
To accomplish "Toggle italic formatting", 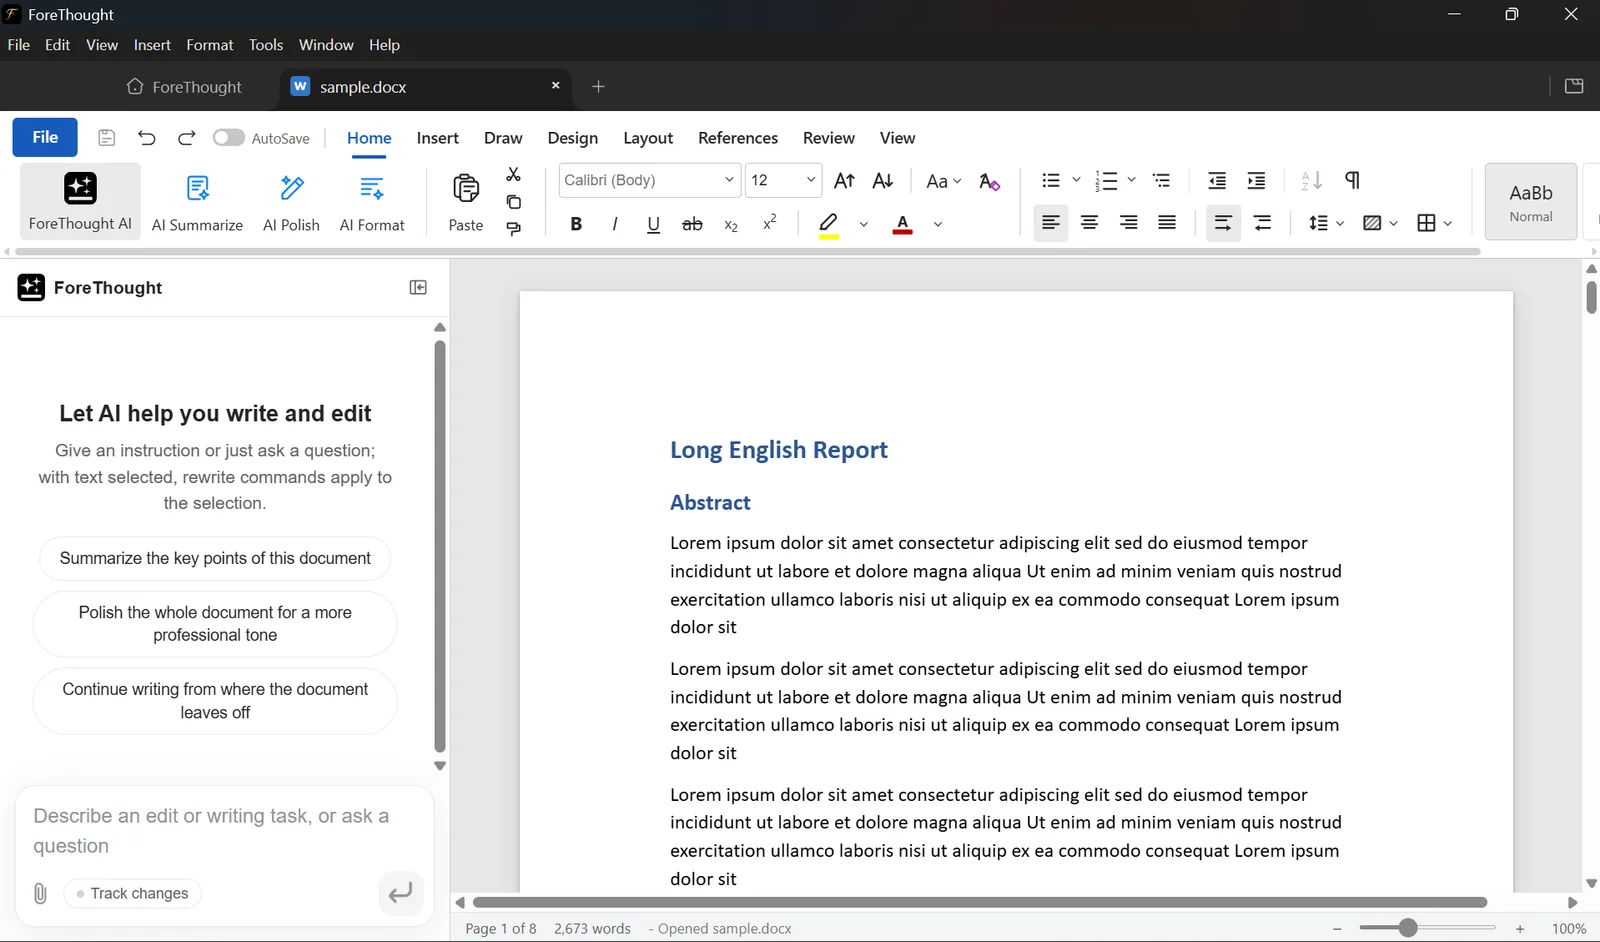I will coord(615,224).
